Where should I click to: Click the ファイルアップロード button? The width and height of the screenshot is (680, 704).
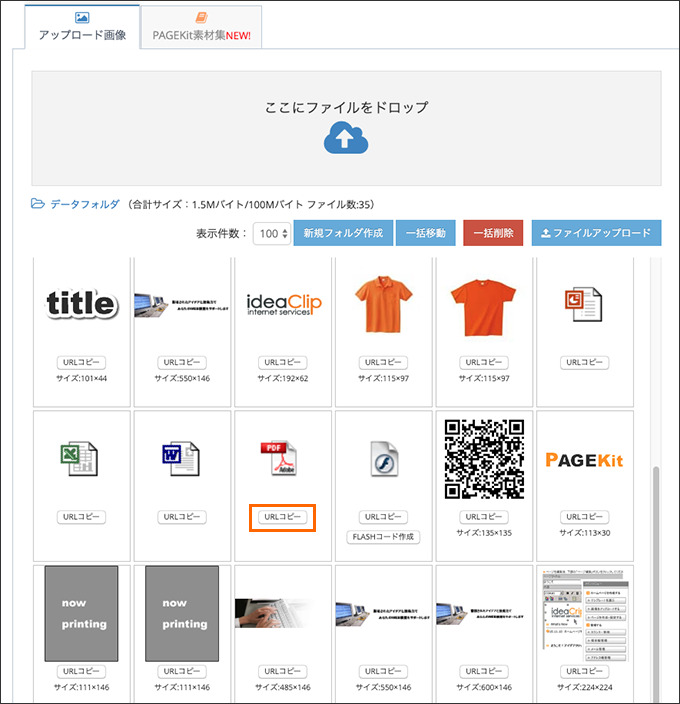pyautogui.click(x=597, y=233)
